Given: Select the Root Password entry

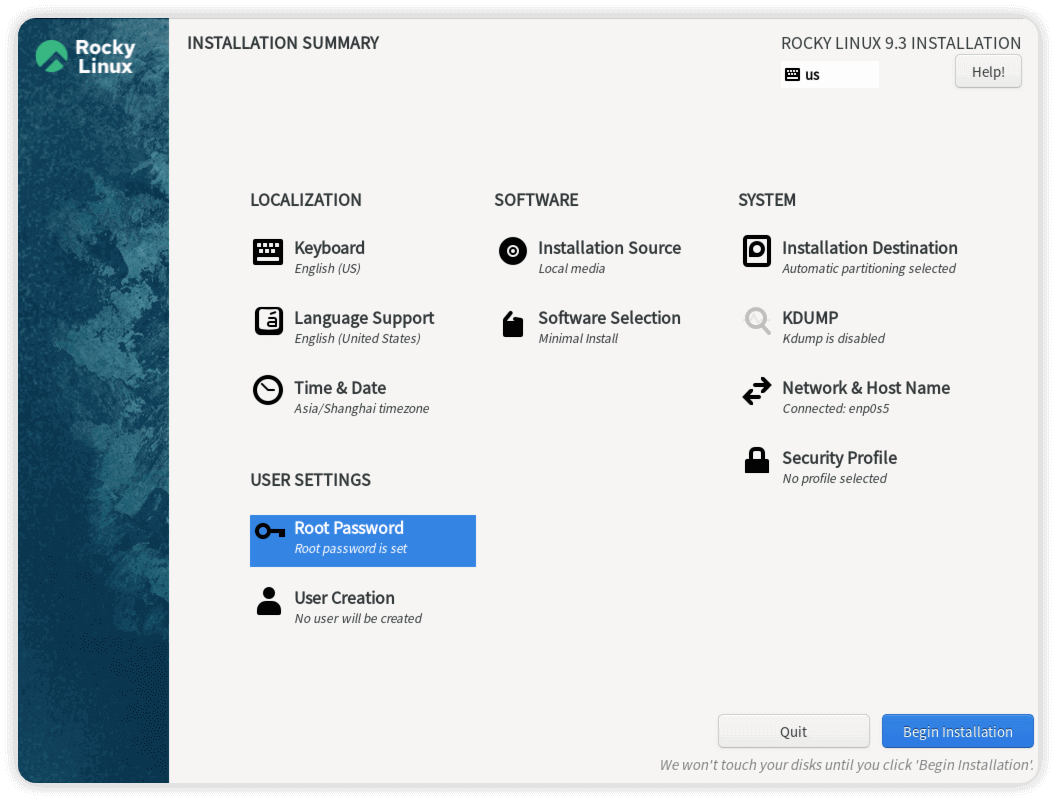Looking at the screenshot, I should tap(363, 541).
